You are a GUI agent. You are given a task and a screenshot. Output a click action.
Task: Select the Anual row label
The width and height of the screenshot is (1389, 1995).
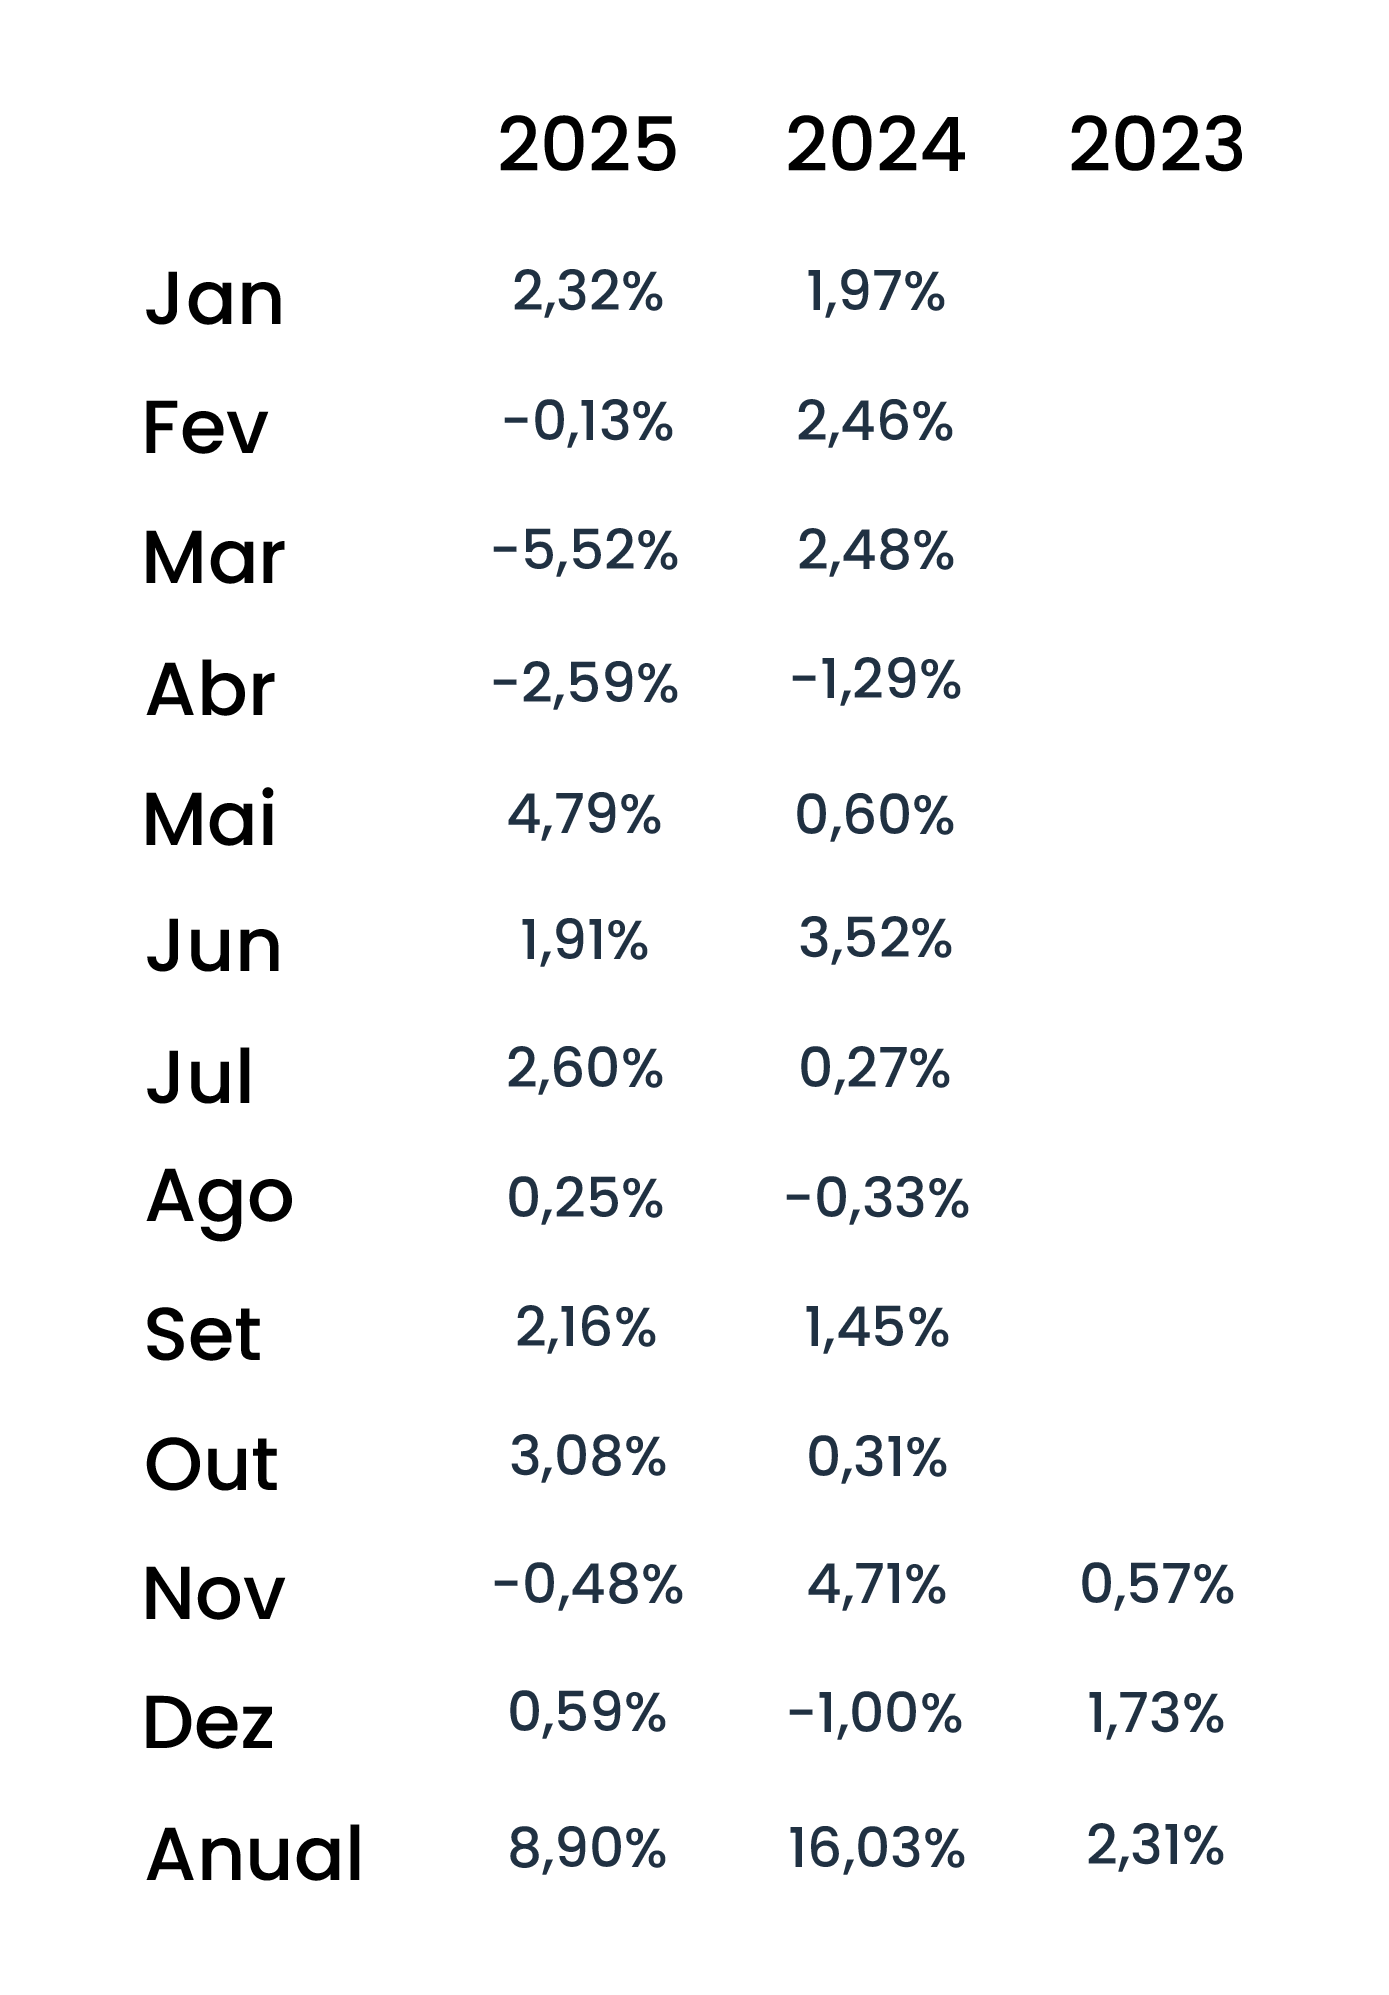coord(254,1854)
